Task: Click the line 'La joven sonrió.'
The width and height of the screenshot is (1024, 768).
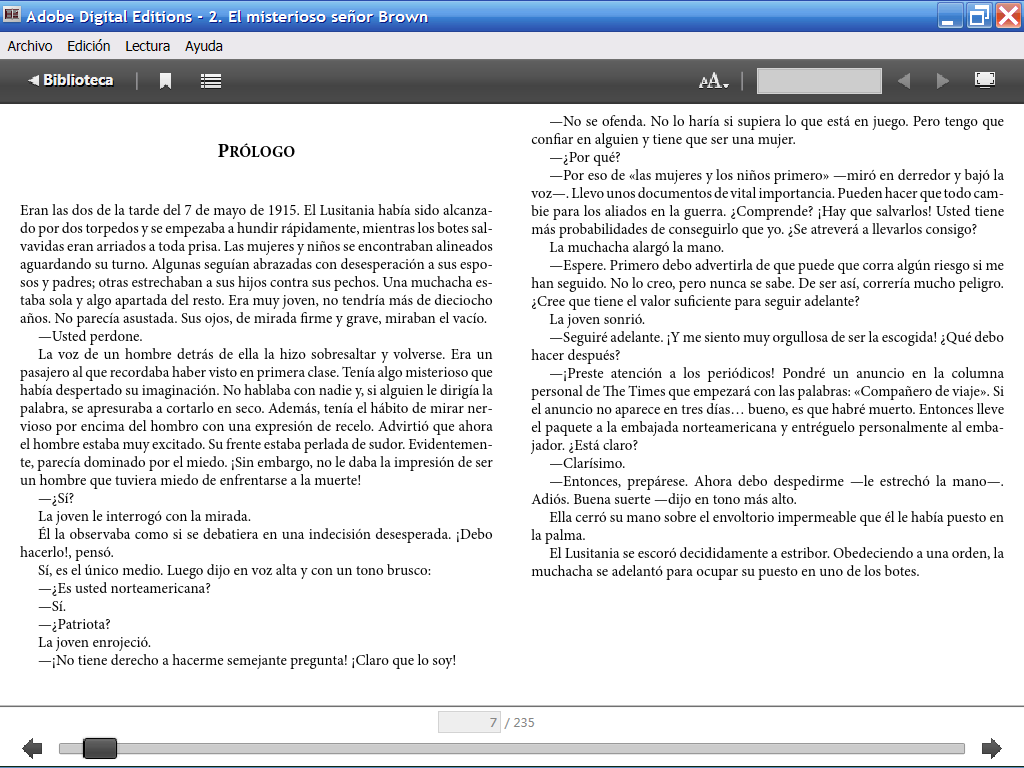Action: [x=597, y=319]
